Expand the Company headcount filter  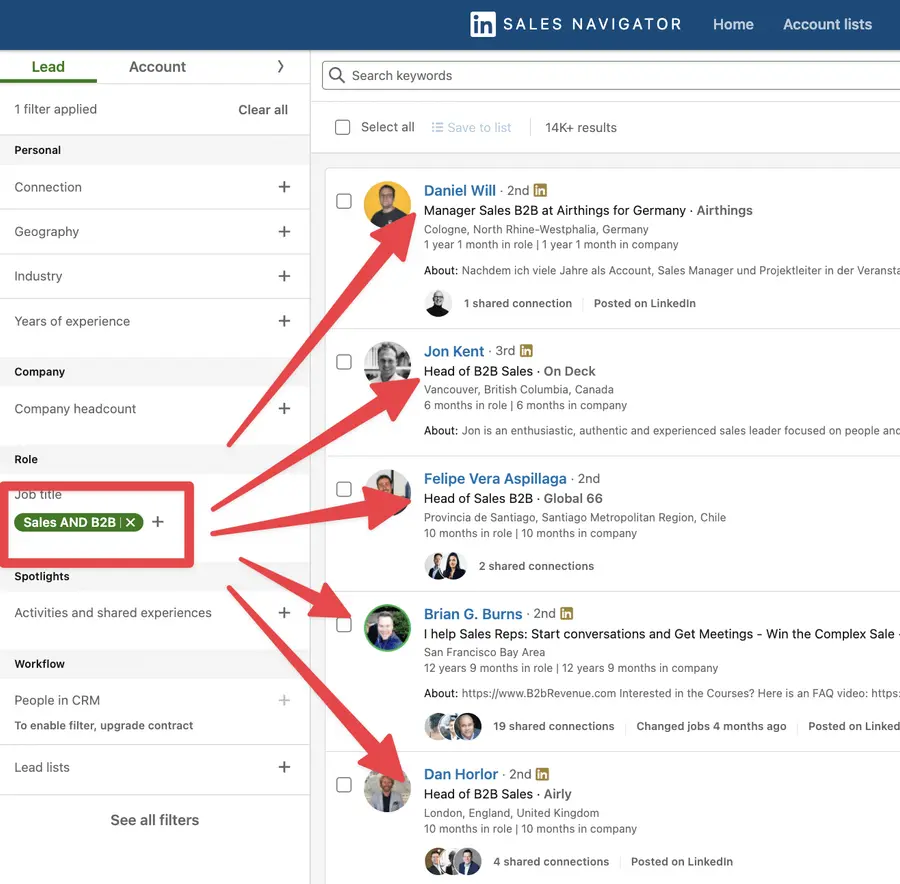[x=284, y=409]
